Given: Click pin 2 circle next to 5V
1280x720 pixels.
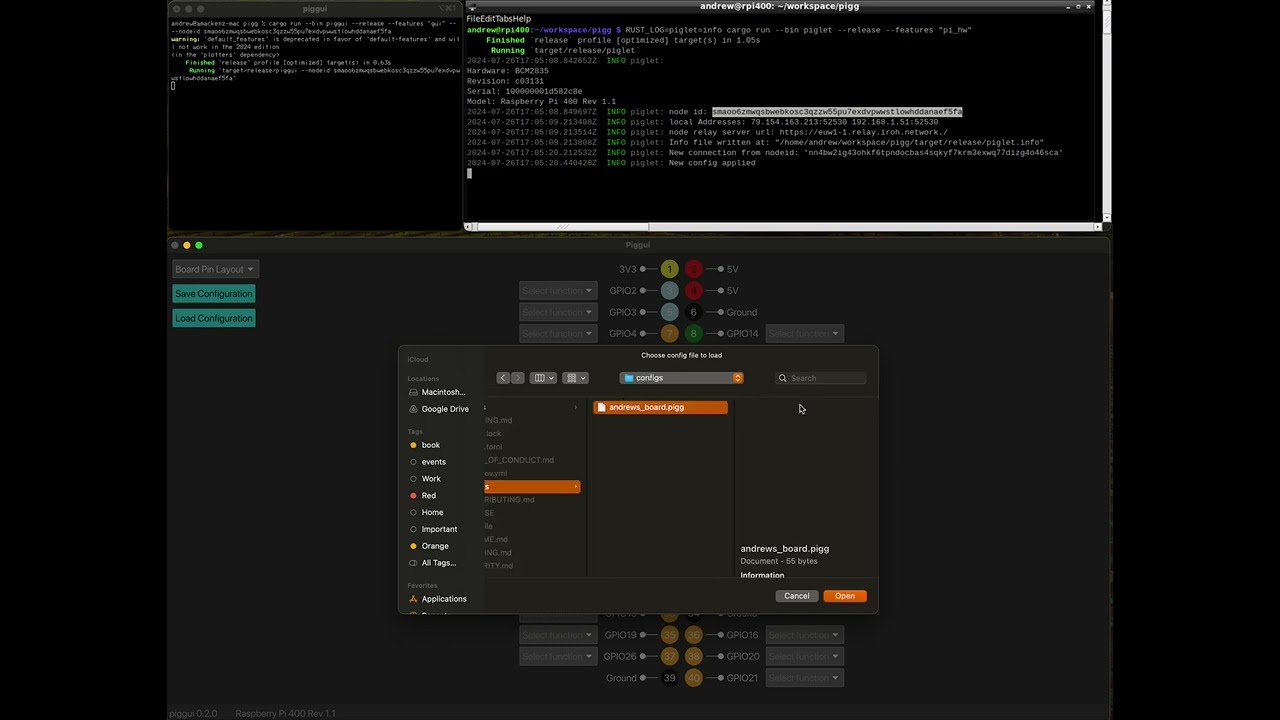Looking at the screenshot, I should (x=693, y=269).
